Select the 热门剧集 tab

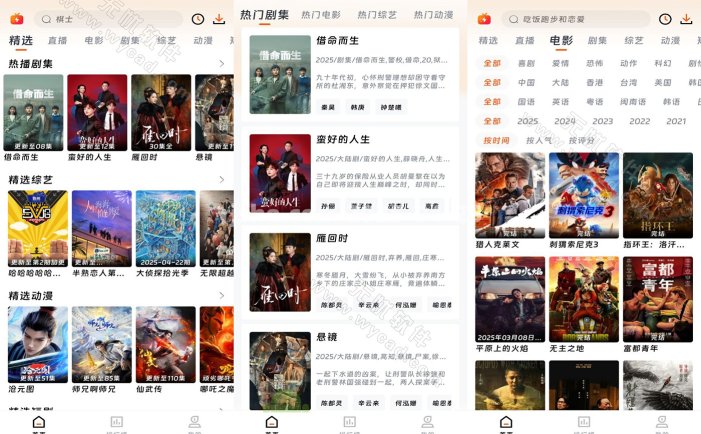pos(264,15)
